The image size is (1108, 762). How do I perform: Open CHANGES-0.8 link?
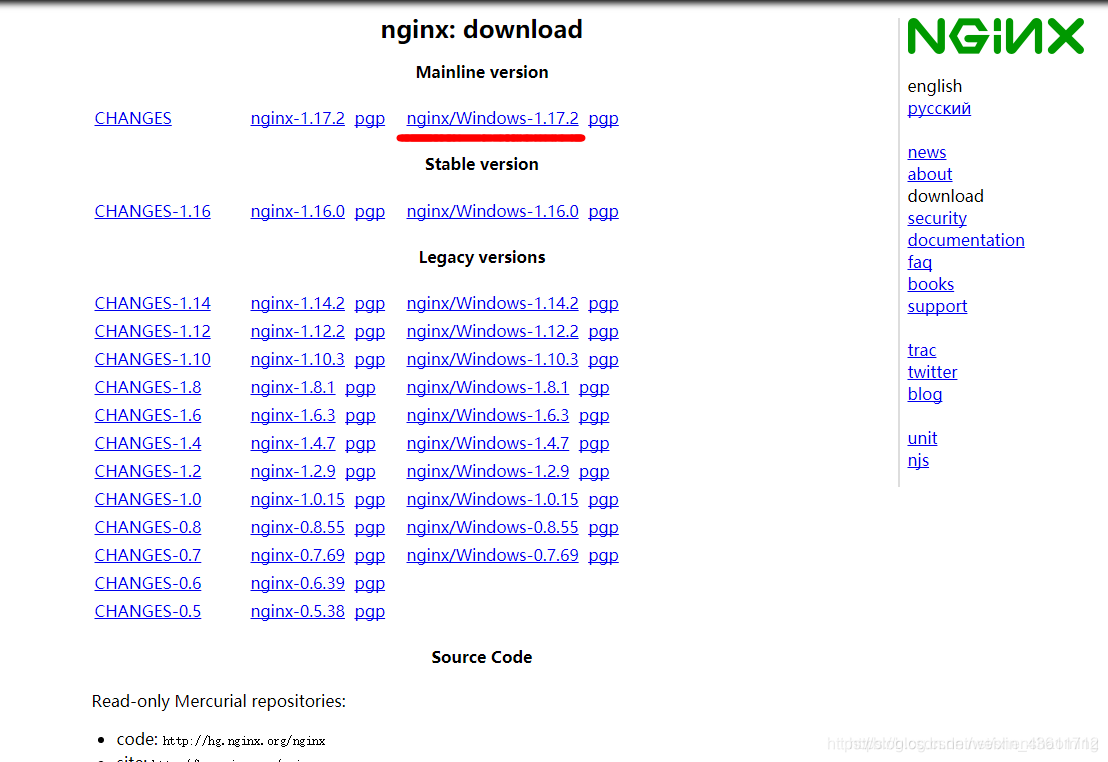pyautogui.click(x=148, y=527)
